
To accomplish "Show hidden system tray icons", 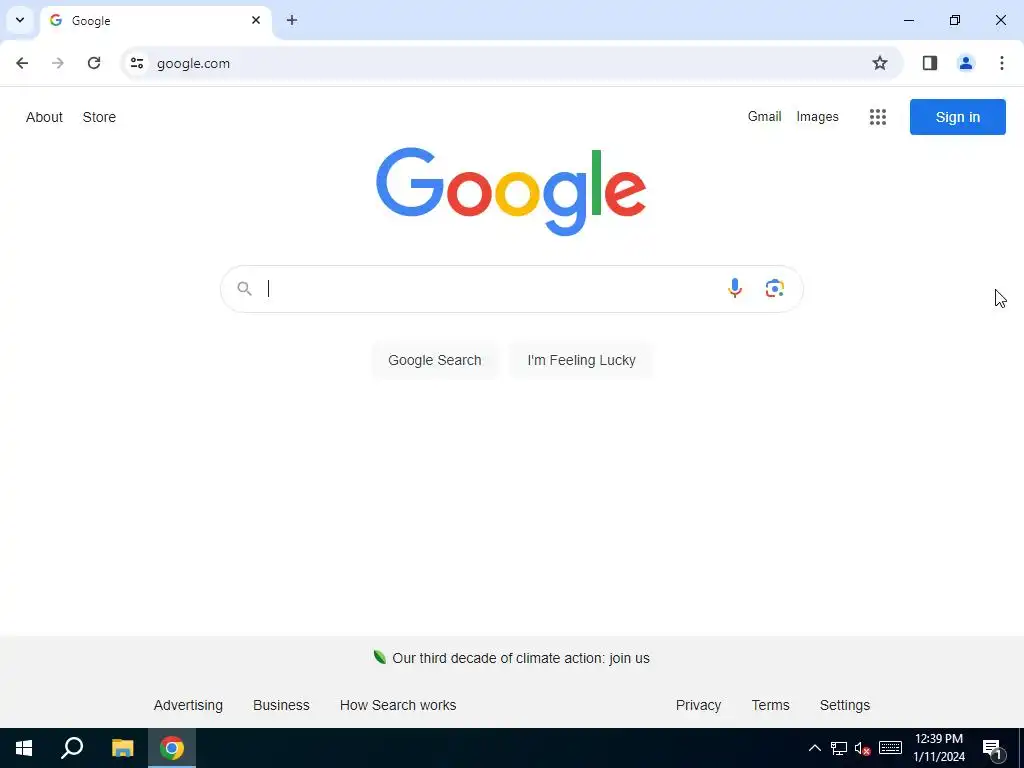I will click(814, 748).
